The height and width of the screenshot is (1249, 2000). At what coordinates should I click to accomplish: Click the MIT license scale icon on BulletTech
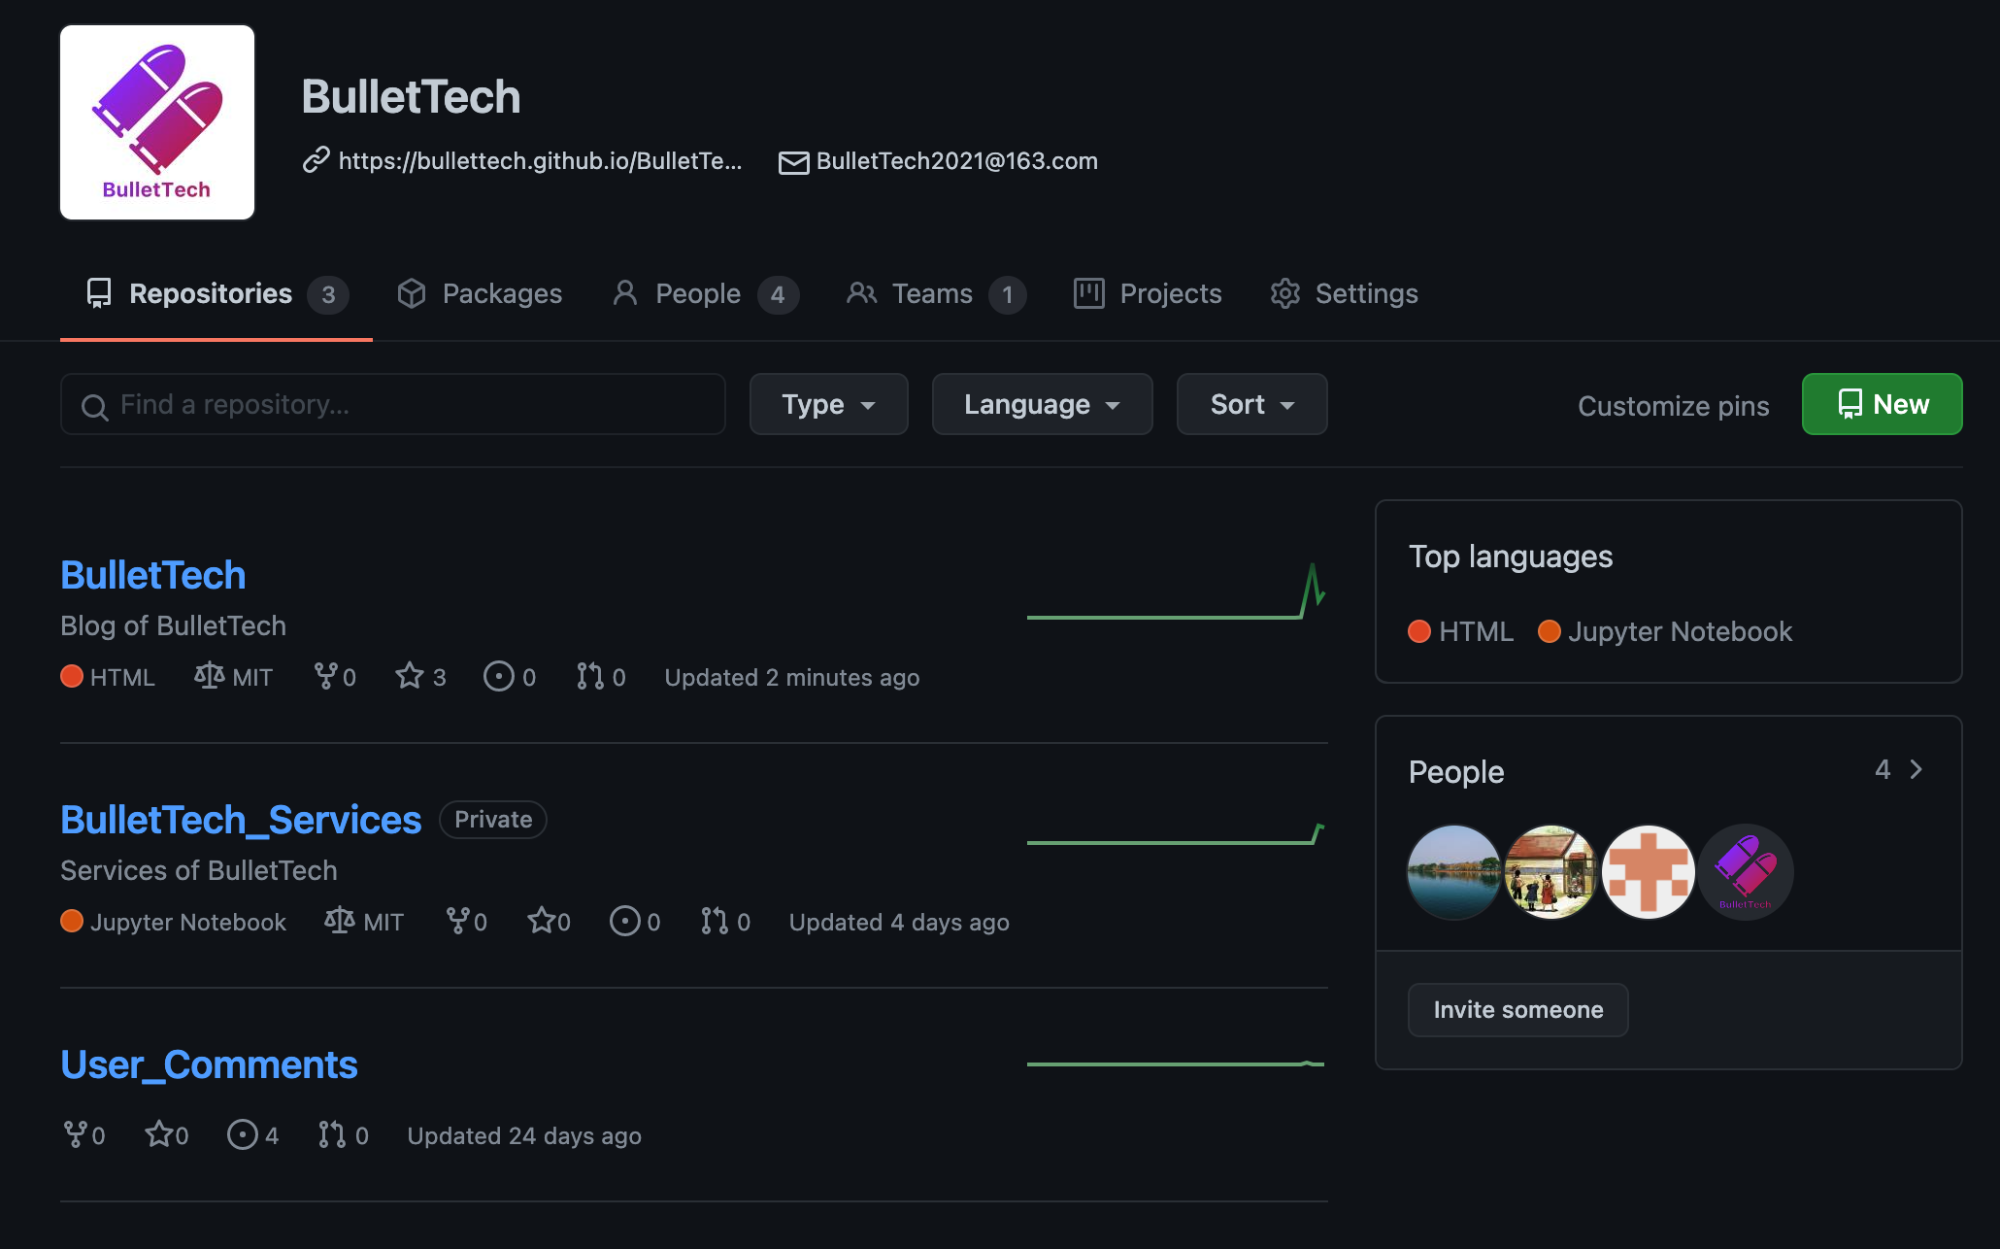pyautogui.click(x=209, y=677)
